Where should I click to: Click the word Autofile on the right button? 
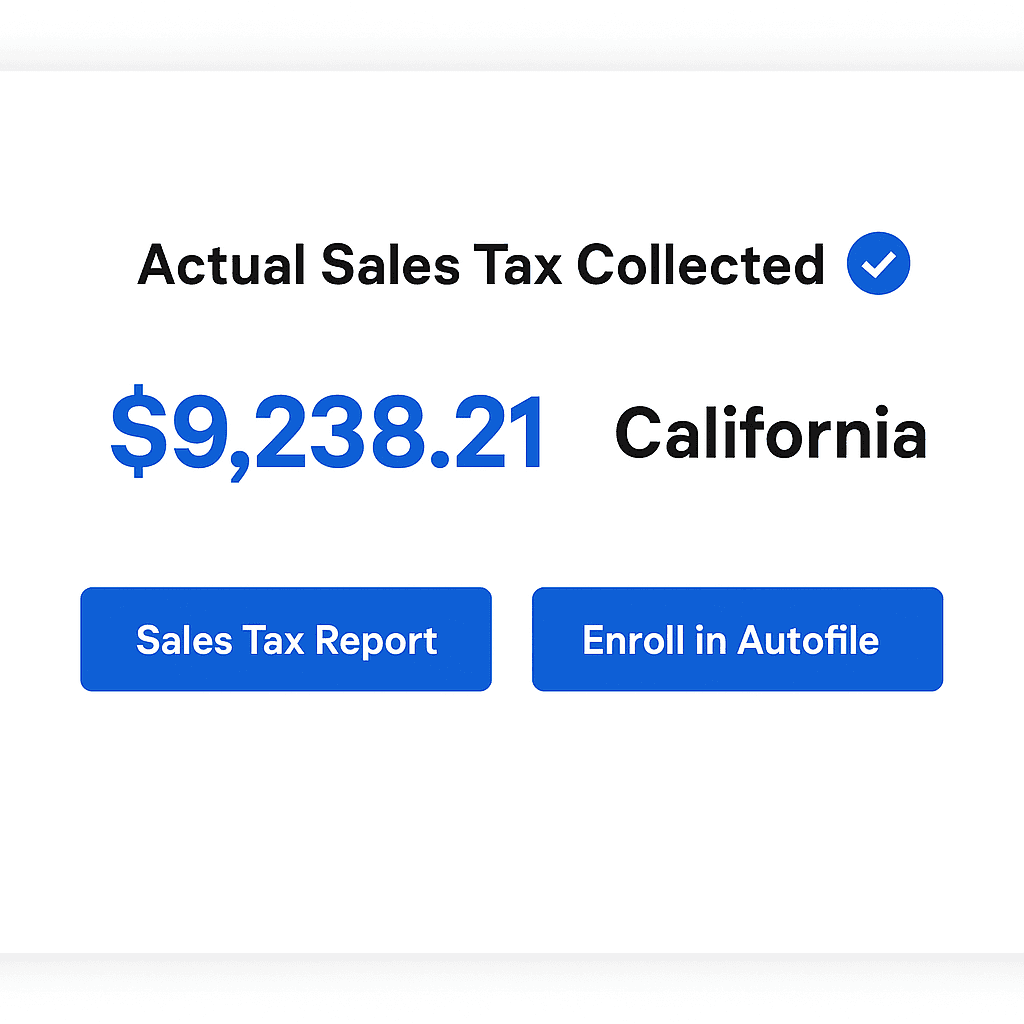[x=808, y=640]
